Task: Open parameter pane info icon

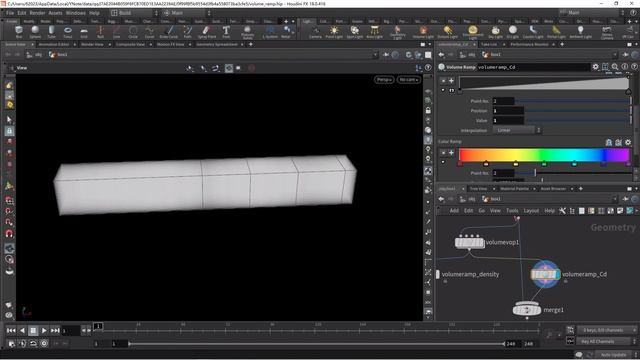Action: click(624, 67)
